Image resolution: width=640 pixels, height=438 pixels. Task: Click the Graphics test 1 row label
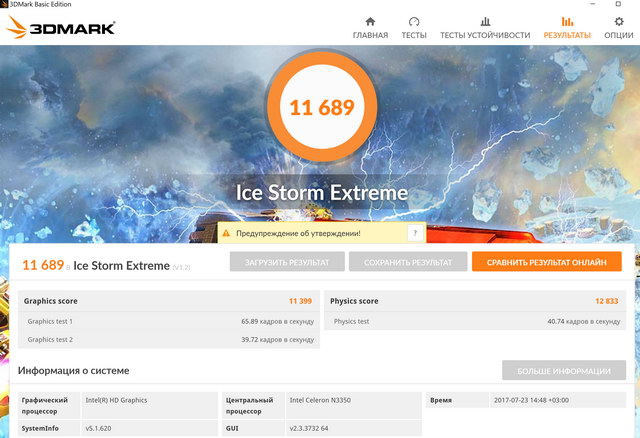(50, 321)
